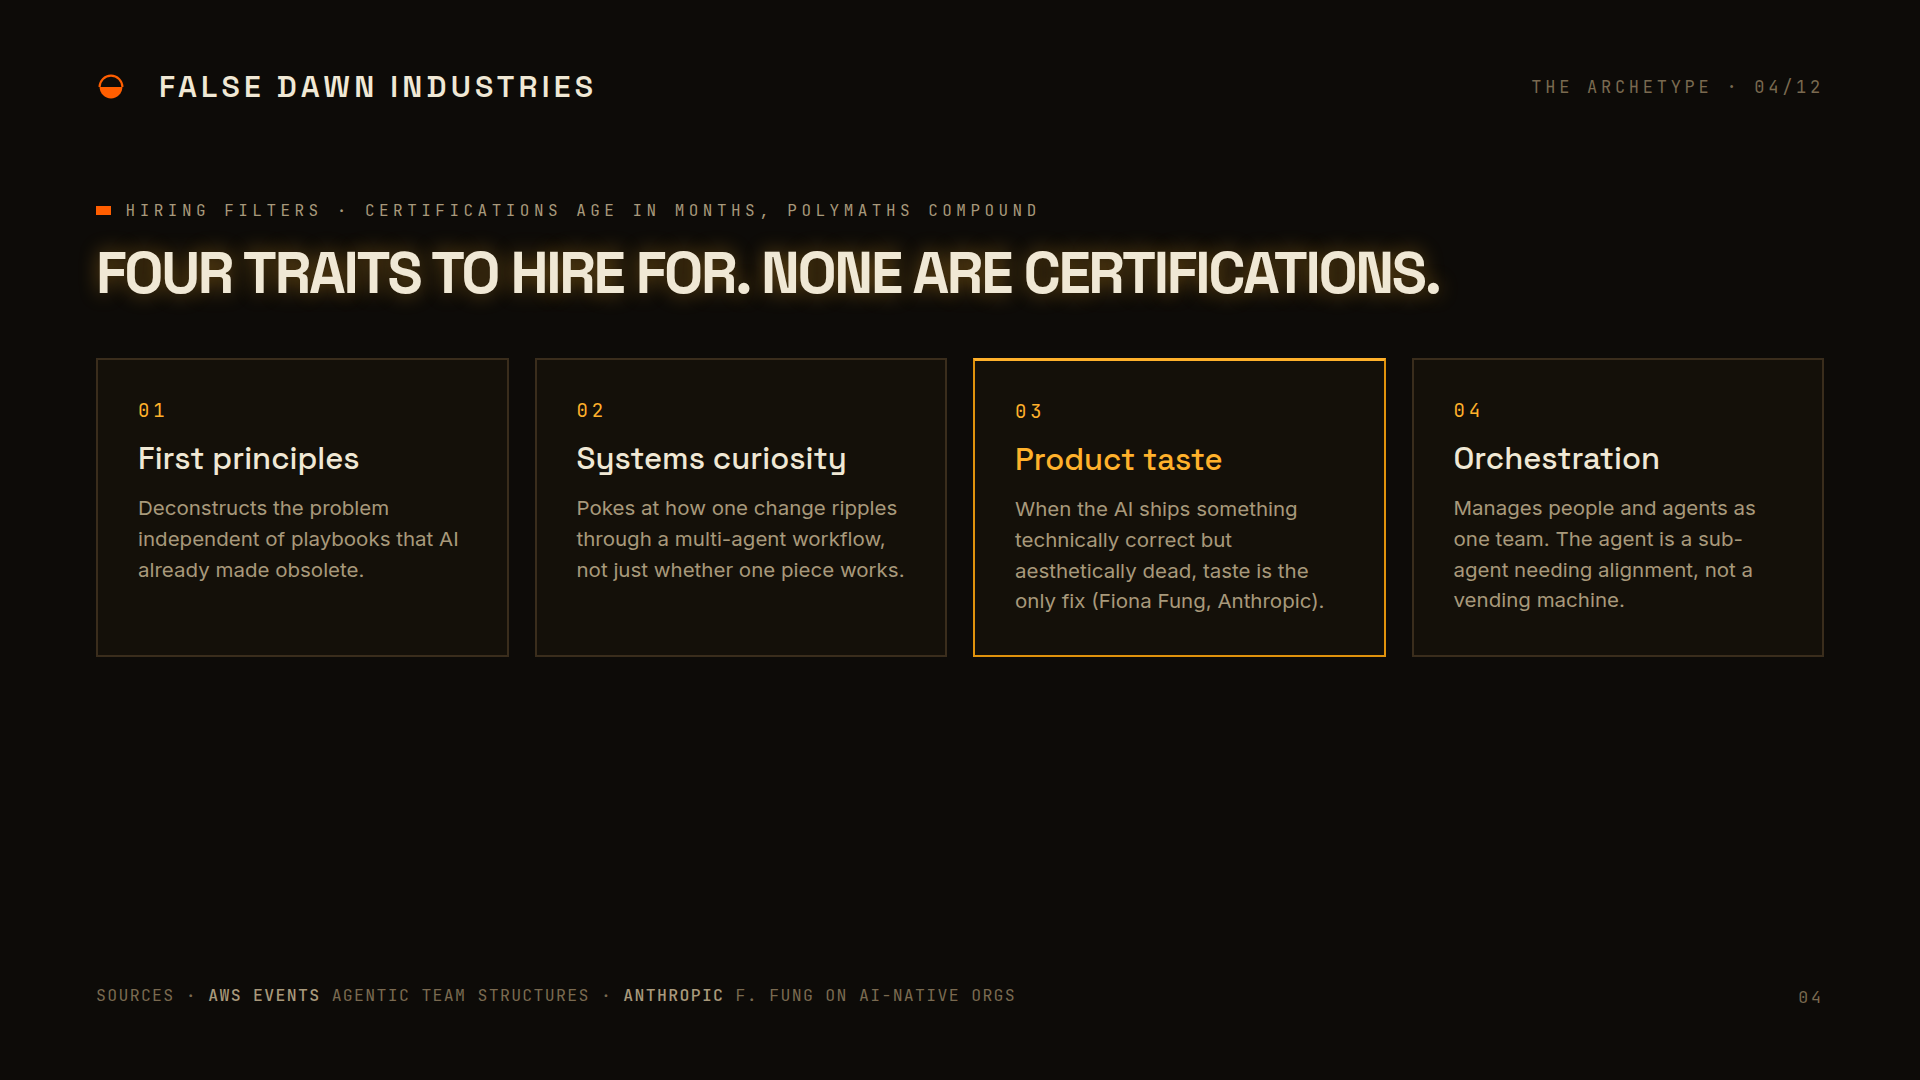Click the orange 03 number label
The width and height of the screenshot is (1920, 1080).
tap(1029, 412)
